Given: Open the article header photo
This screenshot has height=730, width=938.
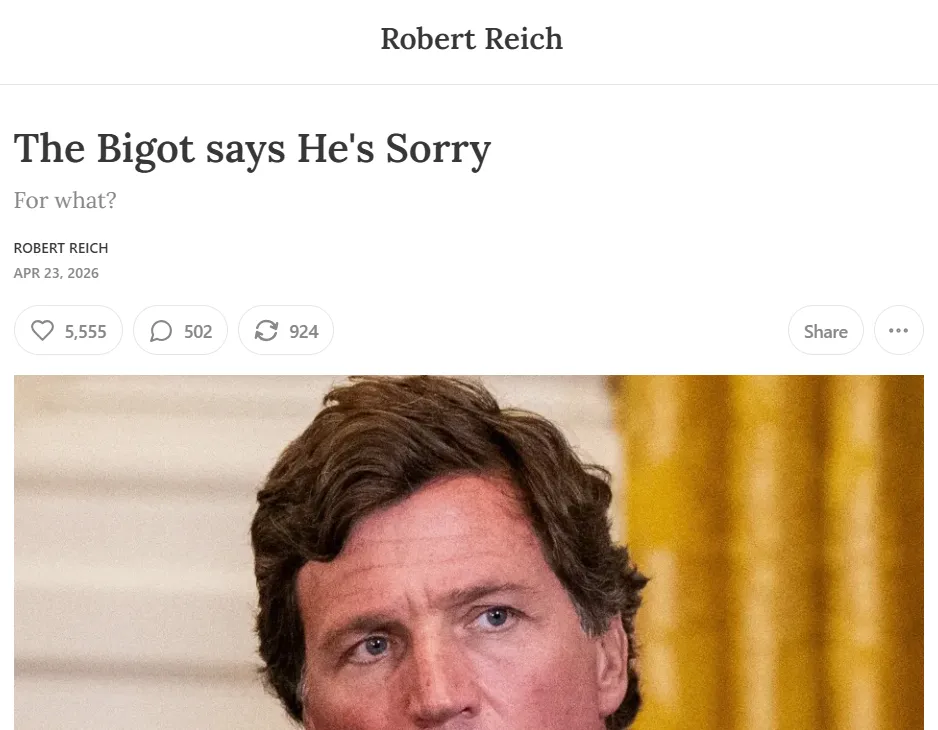Looking at the screenshot, I should [x=469, y=552].
